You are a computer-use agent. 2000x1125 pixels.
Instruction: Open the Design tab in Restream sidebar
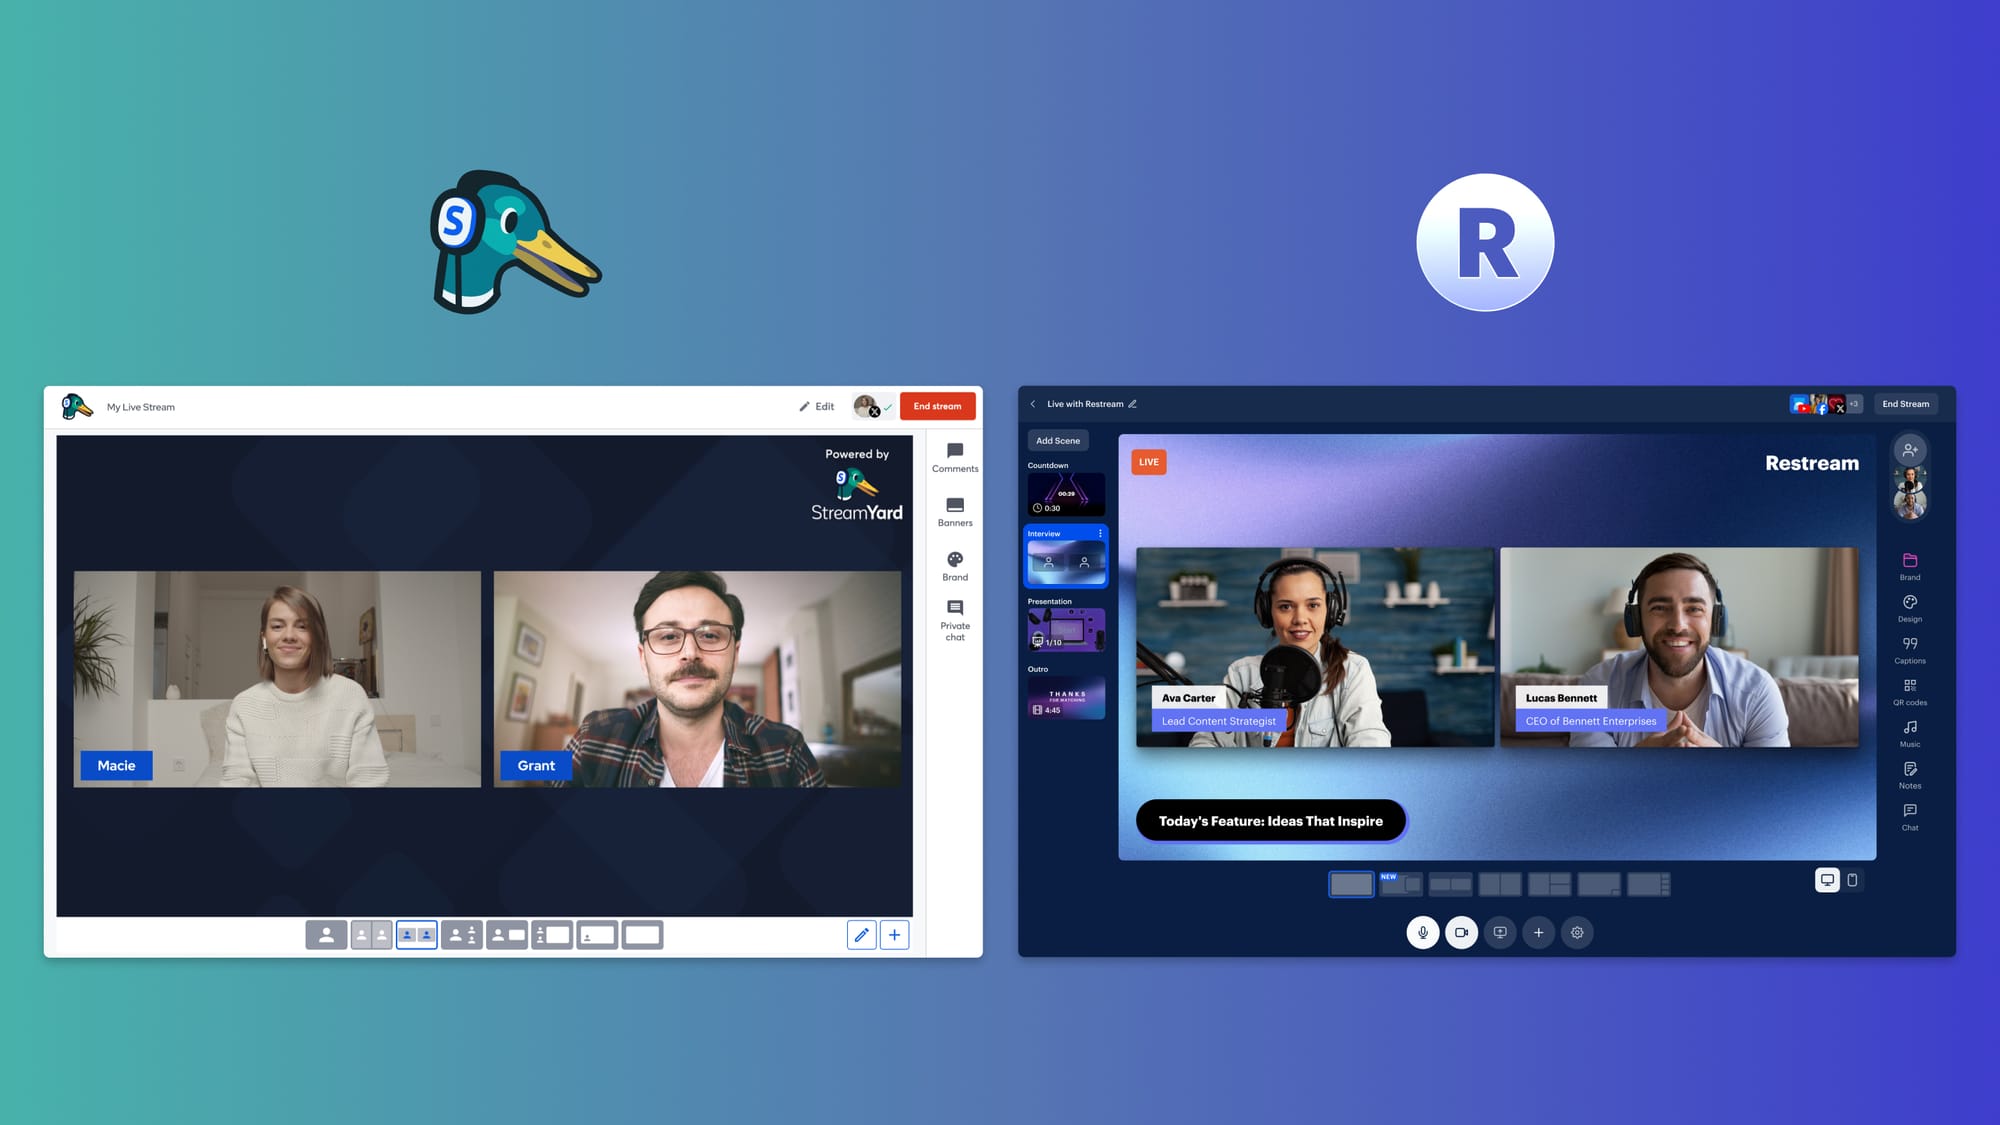tap(1910, 608)
